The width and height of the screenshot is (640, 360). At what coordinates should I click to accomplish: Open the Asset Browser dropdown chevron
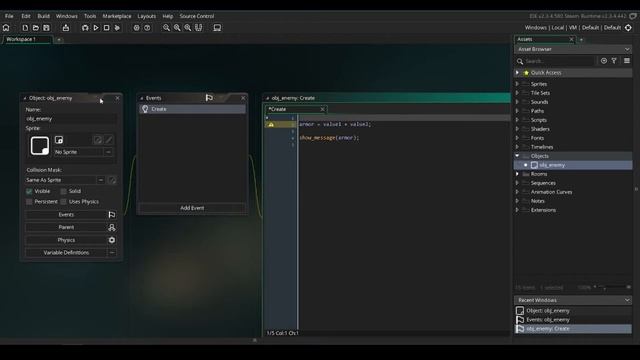tap(627, 49)
